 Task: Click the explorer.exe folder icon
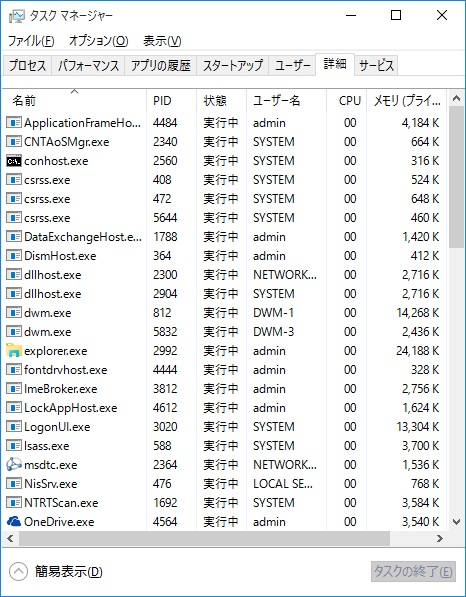coord(14,351)
